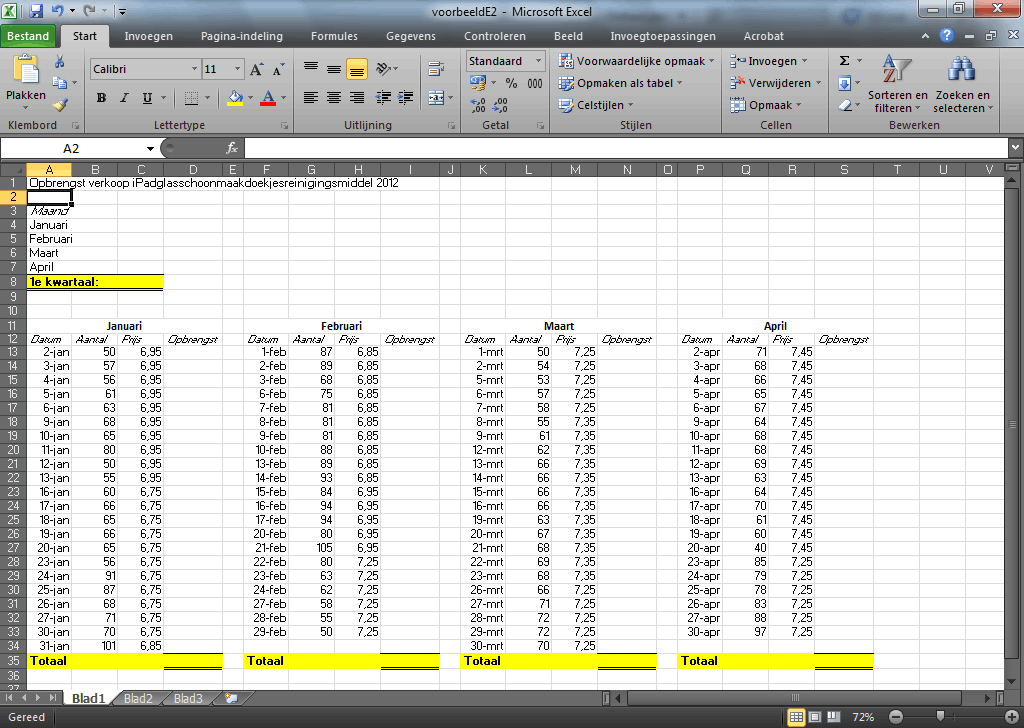Open the Formules ribbon tab
The height and width of the screenshot is (728, 1024).
click(x=334, y=36)
